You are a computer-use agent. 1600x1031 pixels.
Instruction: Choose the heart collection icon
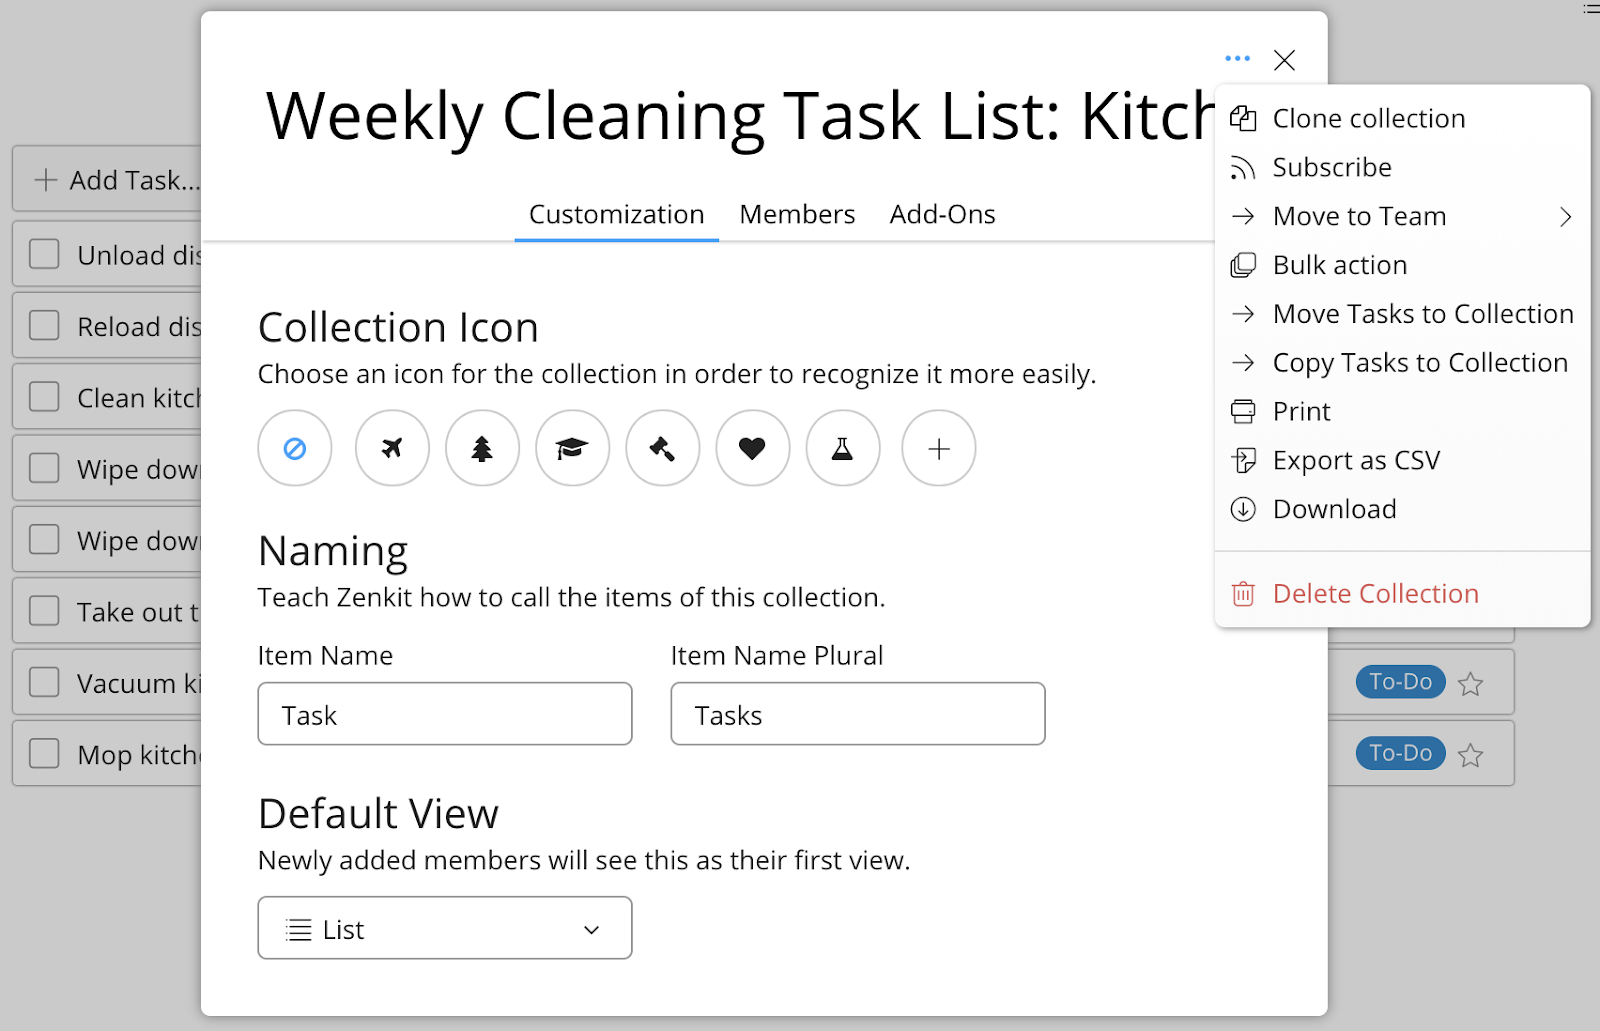pyautogui.click(x=752, y=448)
